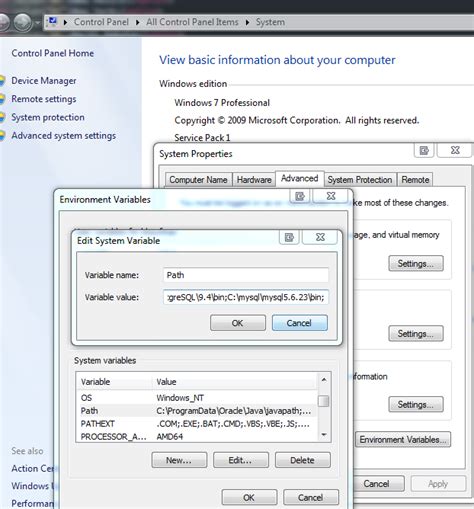
Task: Cancel the Edit System Variable dialog
Action: (300, 323)
